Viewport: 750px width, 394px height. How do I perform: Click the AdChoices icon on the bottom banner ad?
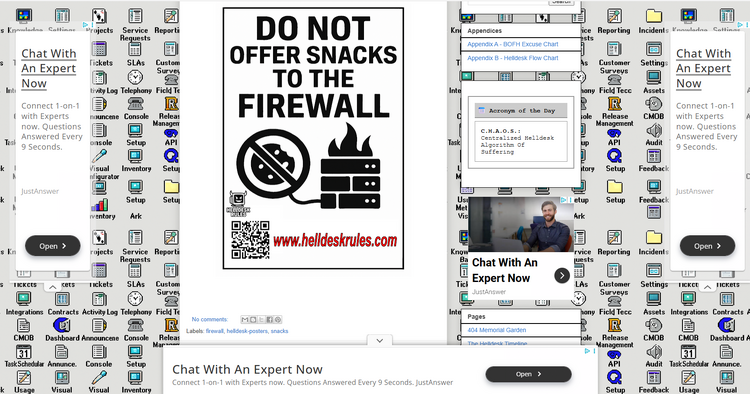coord(587,351)
